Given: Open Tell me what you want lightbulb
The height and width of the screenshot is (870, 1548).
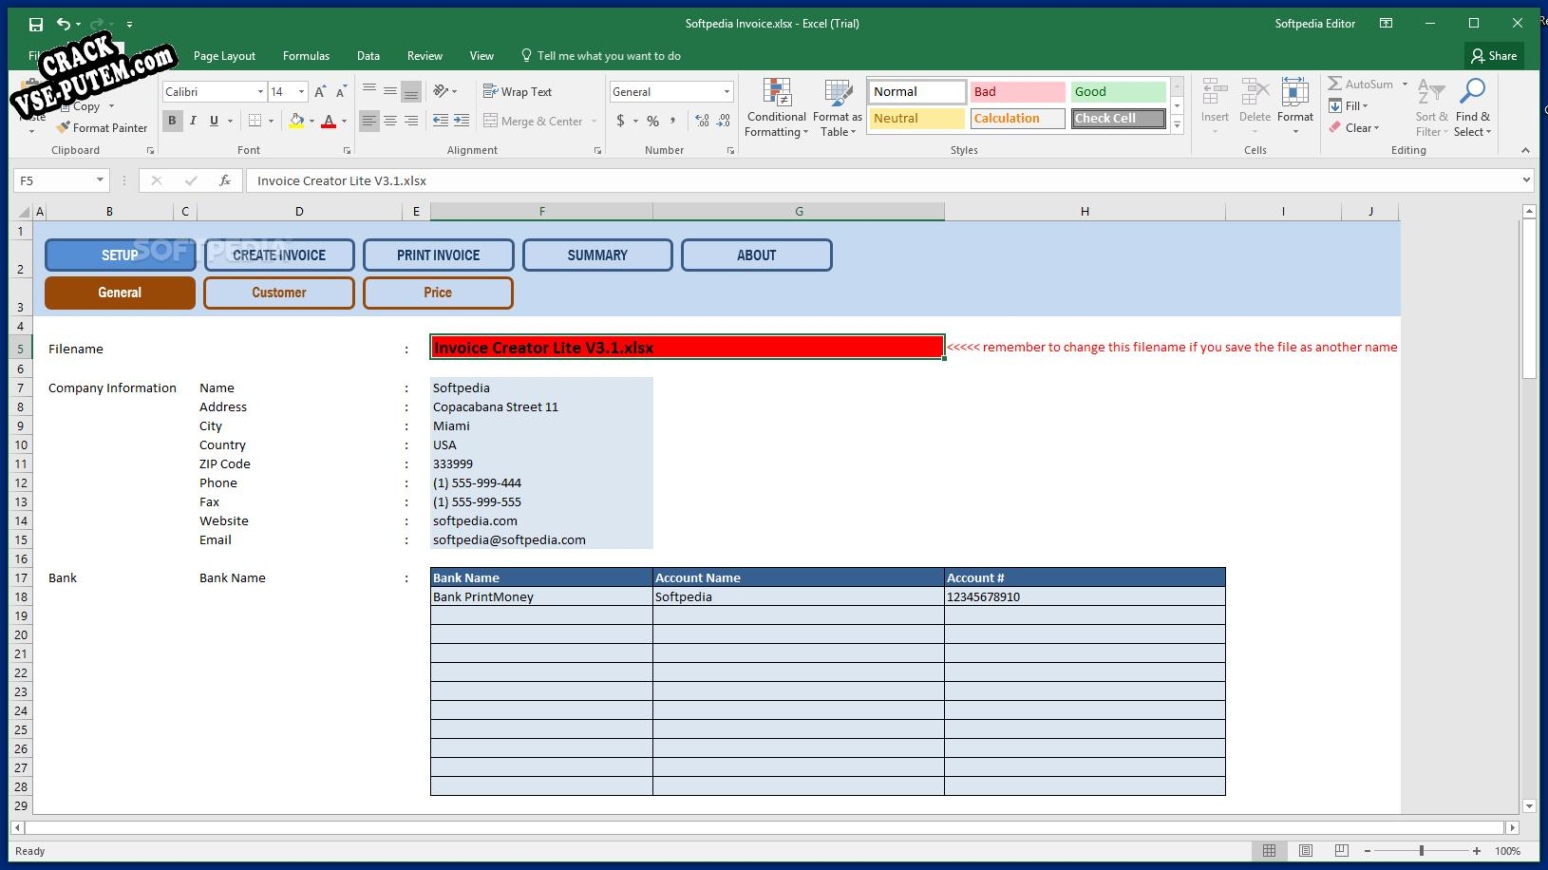Looking at the screenshot, I should (x=527, y=56).
